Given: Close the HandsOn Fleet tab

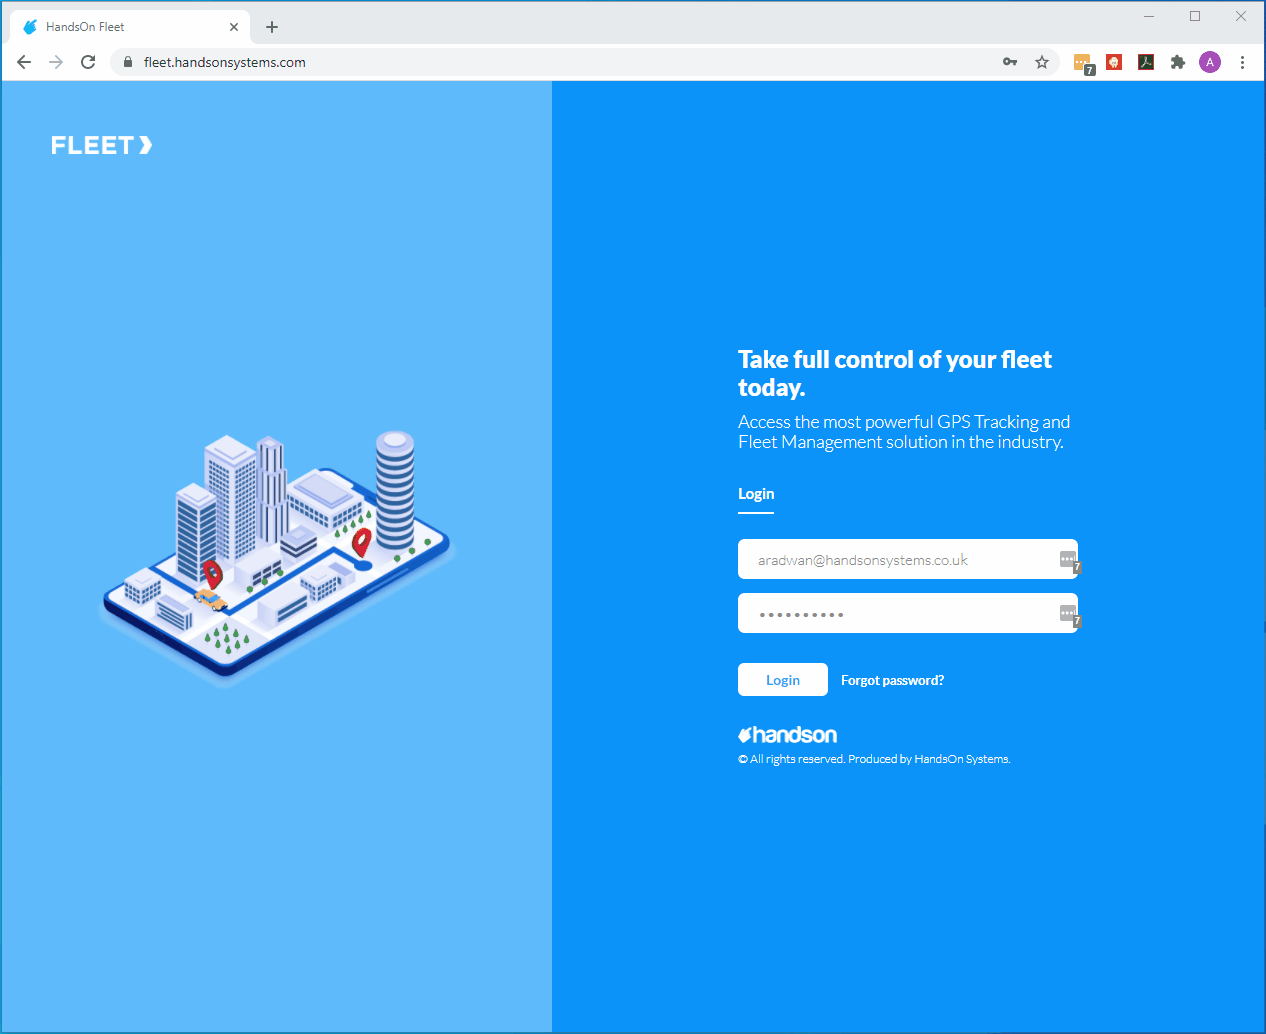Looking at the screenshot, I should [x=234, y=27].
